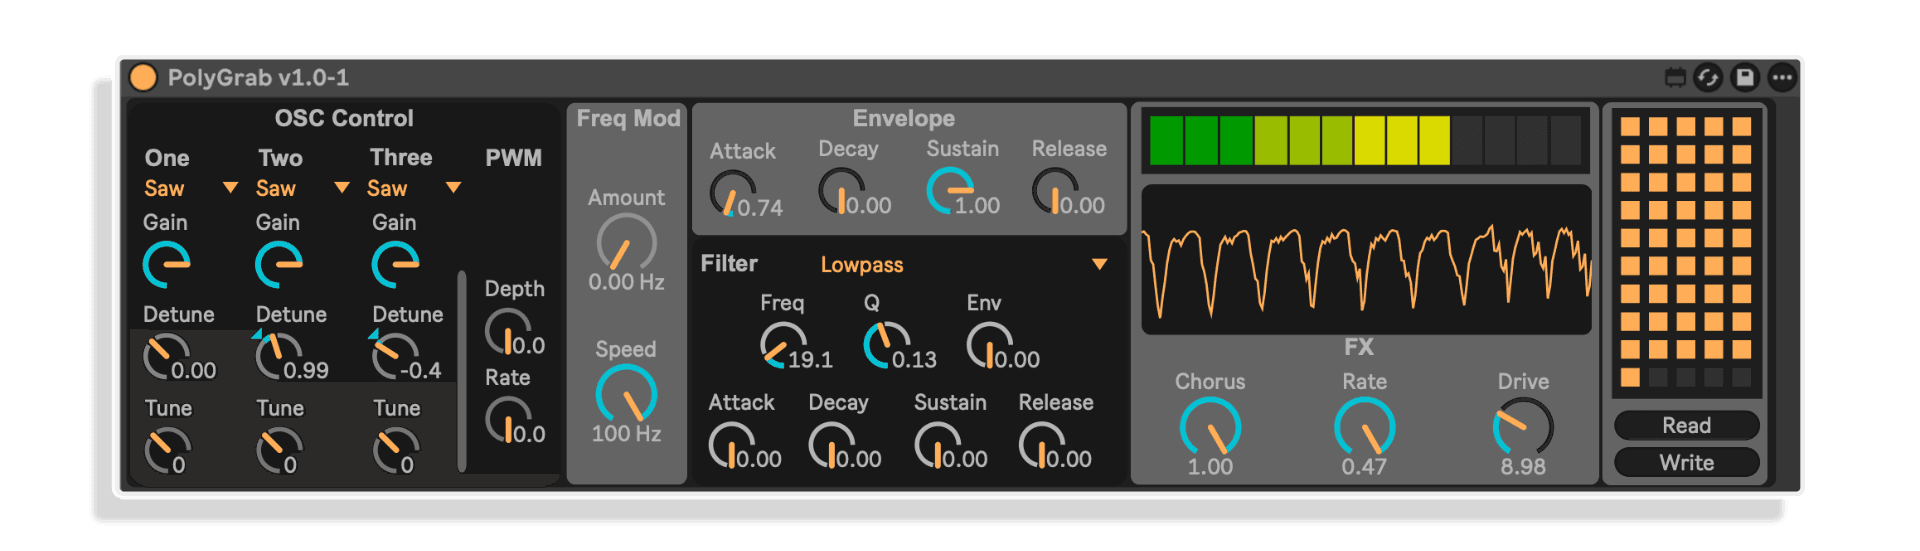Click the orange waveform oscilloscope display
This screenshot has width=1920, height=551.
1366,259
